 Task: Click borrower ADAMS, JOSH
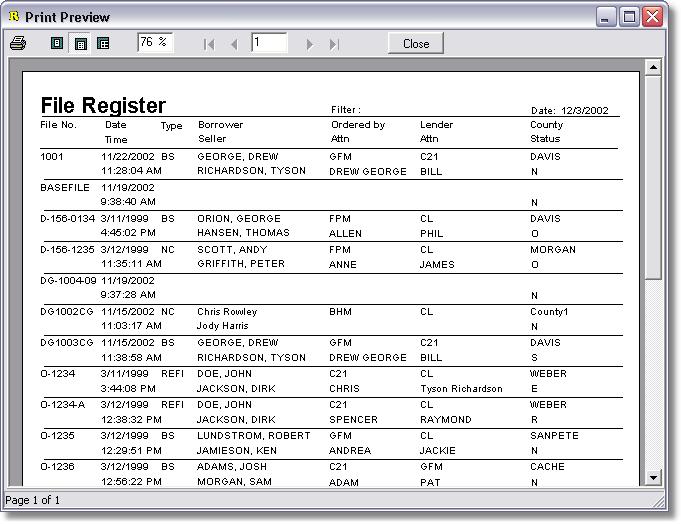pyautogui.click(x=232, y=467)
